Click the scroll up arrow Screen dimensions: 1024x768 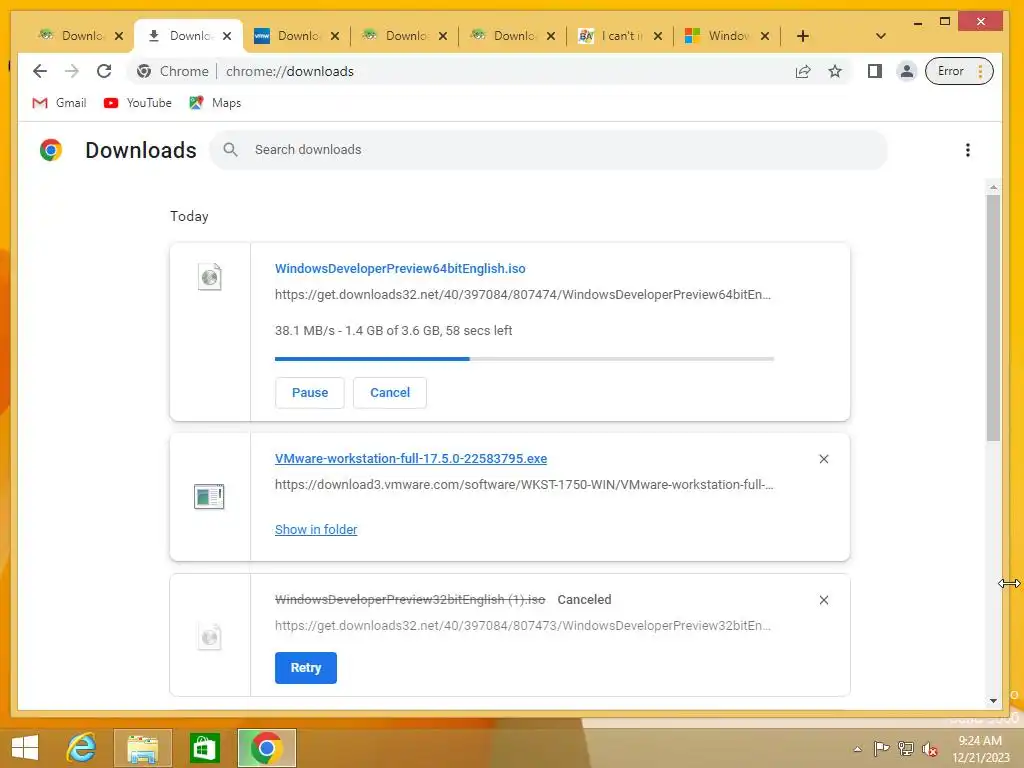tap(993, 188)
